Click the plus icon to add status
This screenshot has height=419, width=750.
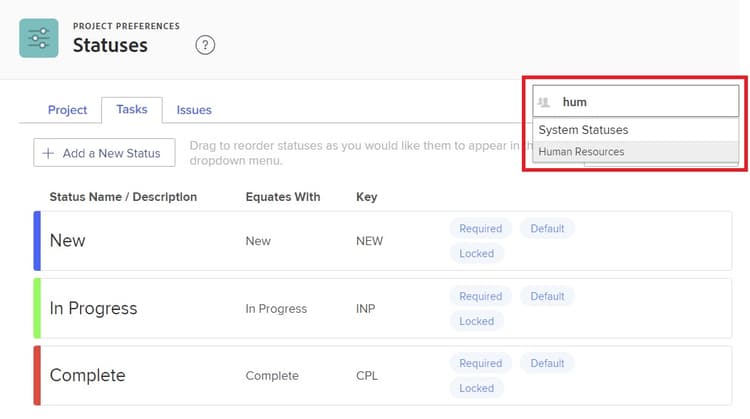tap(48, 153)
